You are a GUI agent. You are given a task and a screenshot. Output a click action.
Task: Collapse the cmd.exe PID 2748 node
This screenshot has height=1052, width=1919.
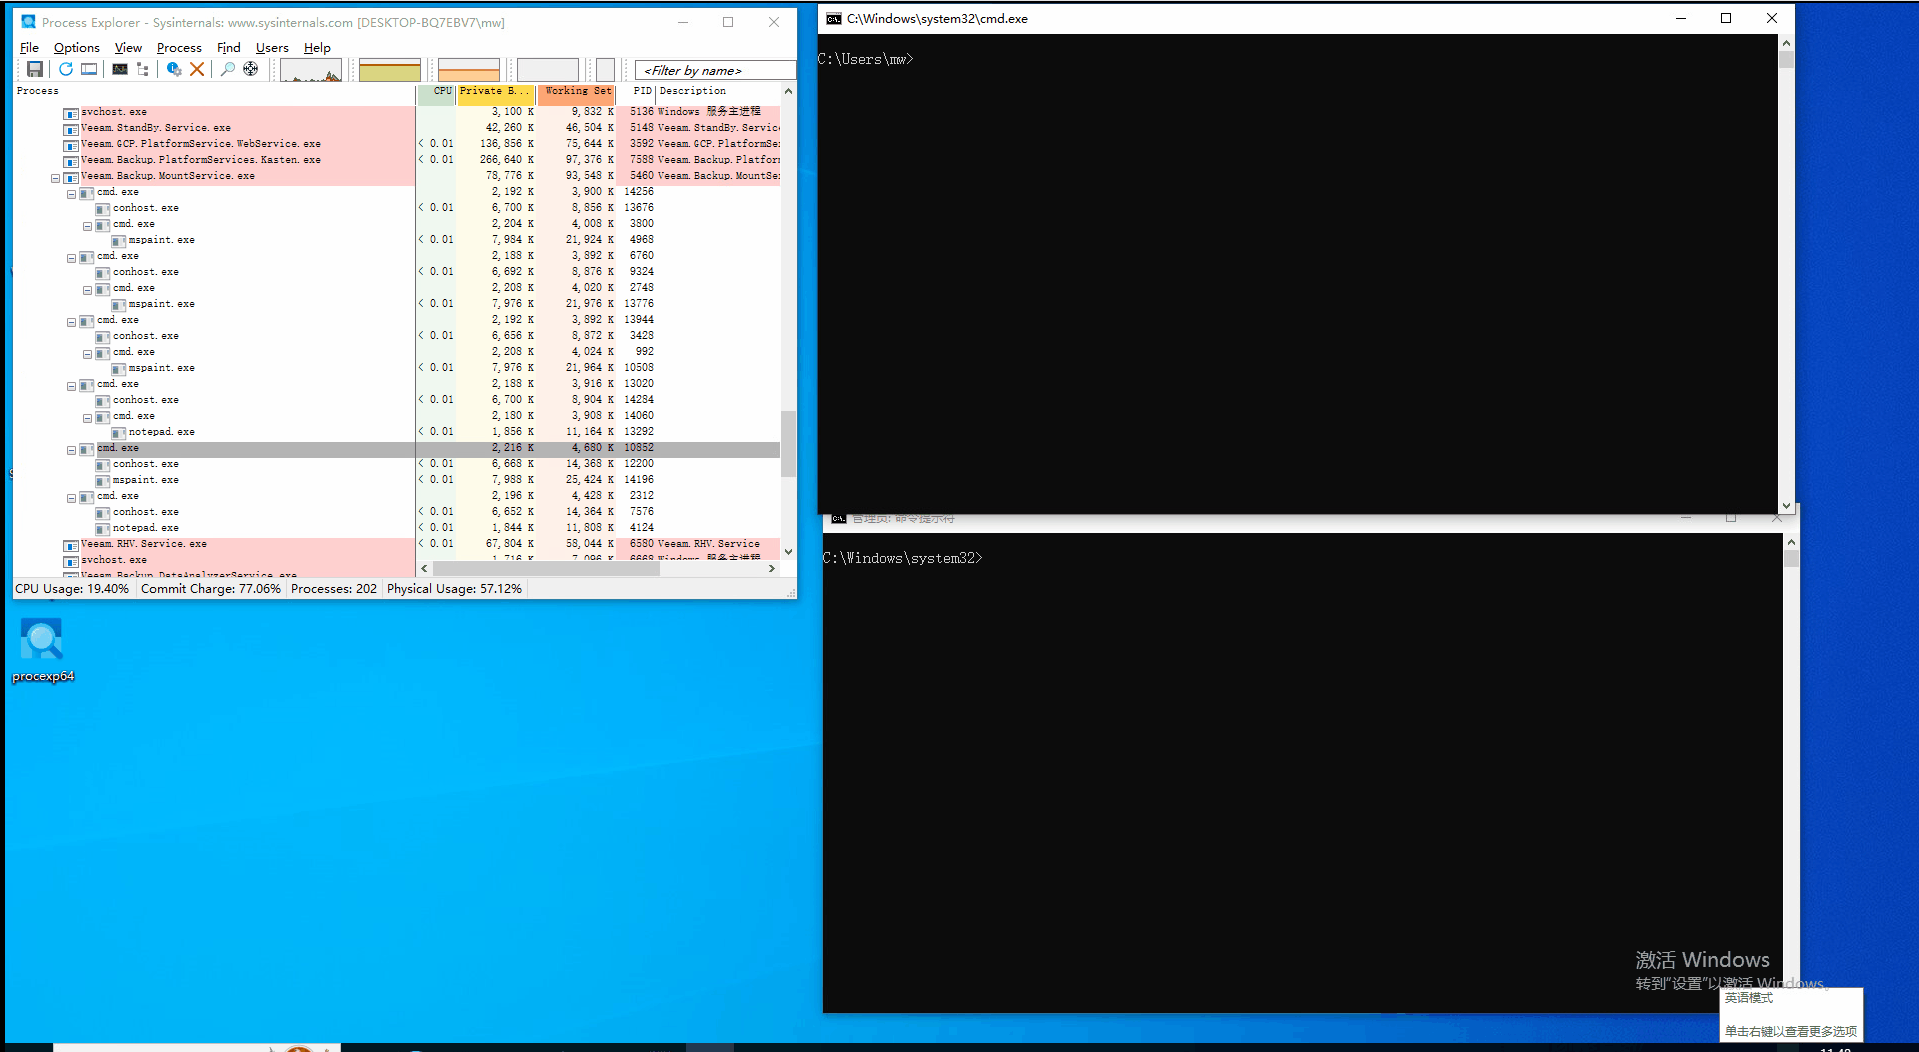[87, 290]
